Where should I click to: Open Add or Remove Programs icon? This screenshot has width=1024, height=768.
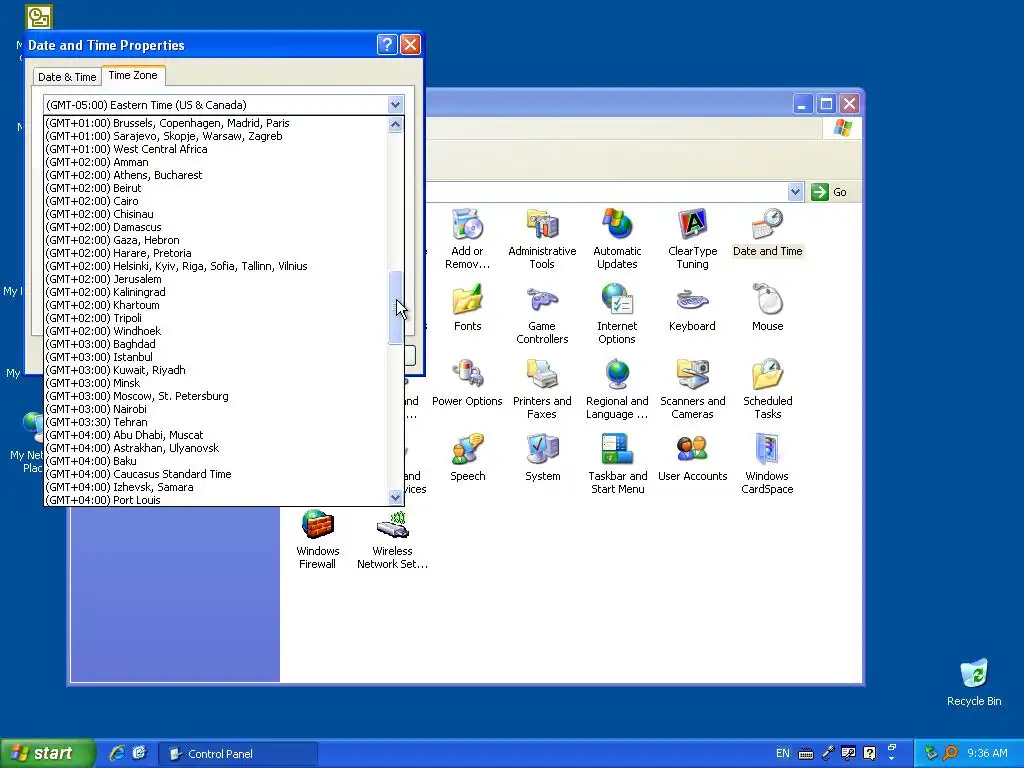point(467,238)
